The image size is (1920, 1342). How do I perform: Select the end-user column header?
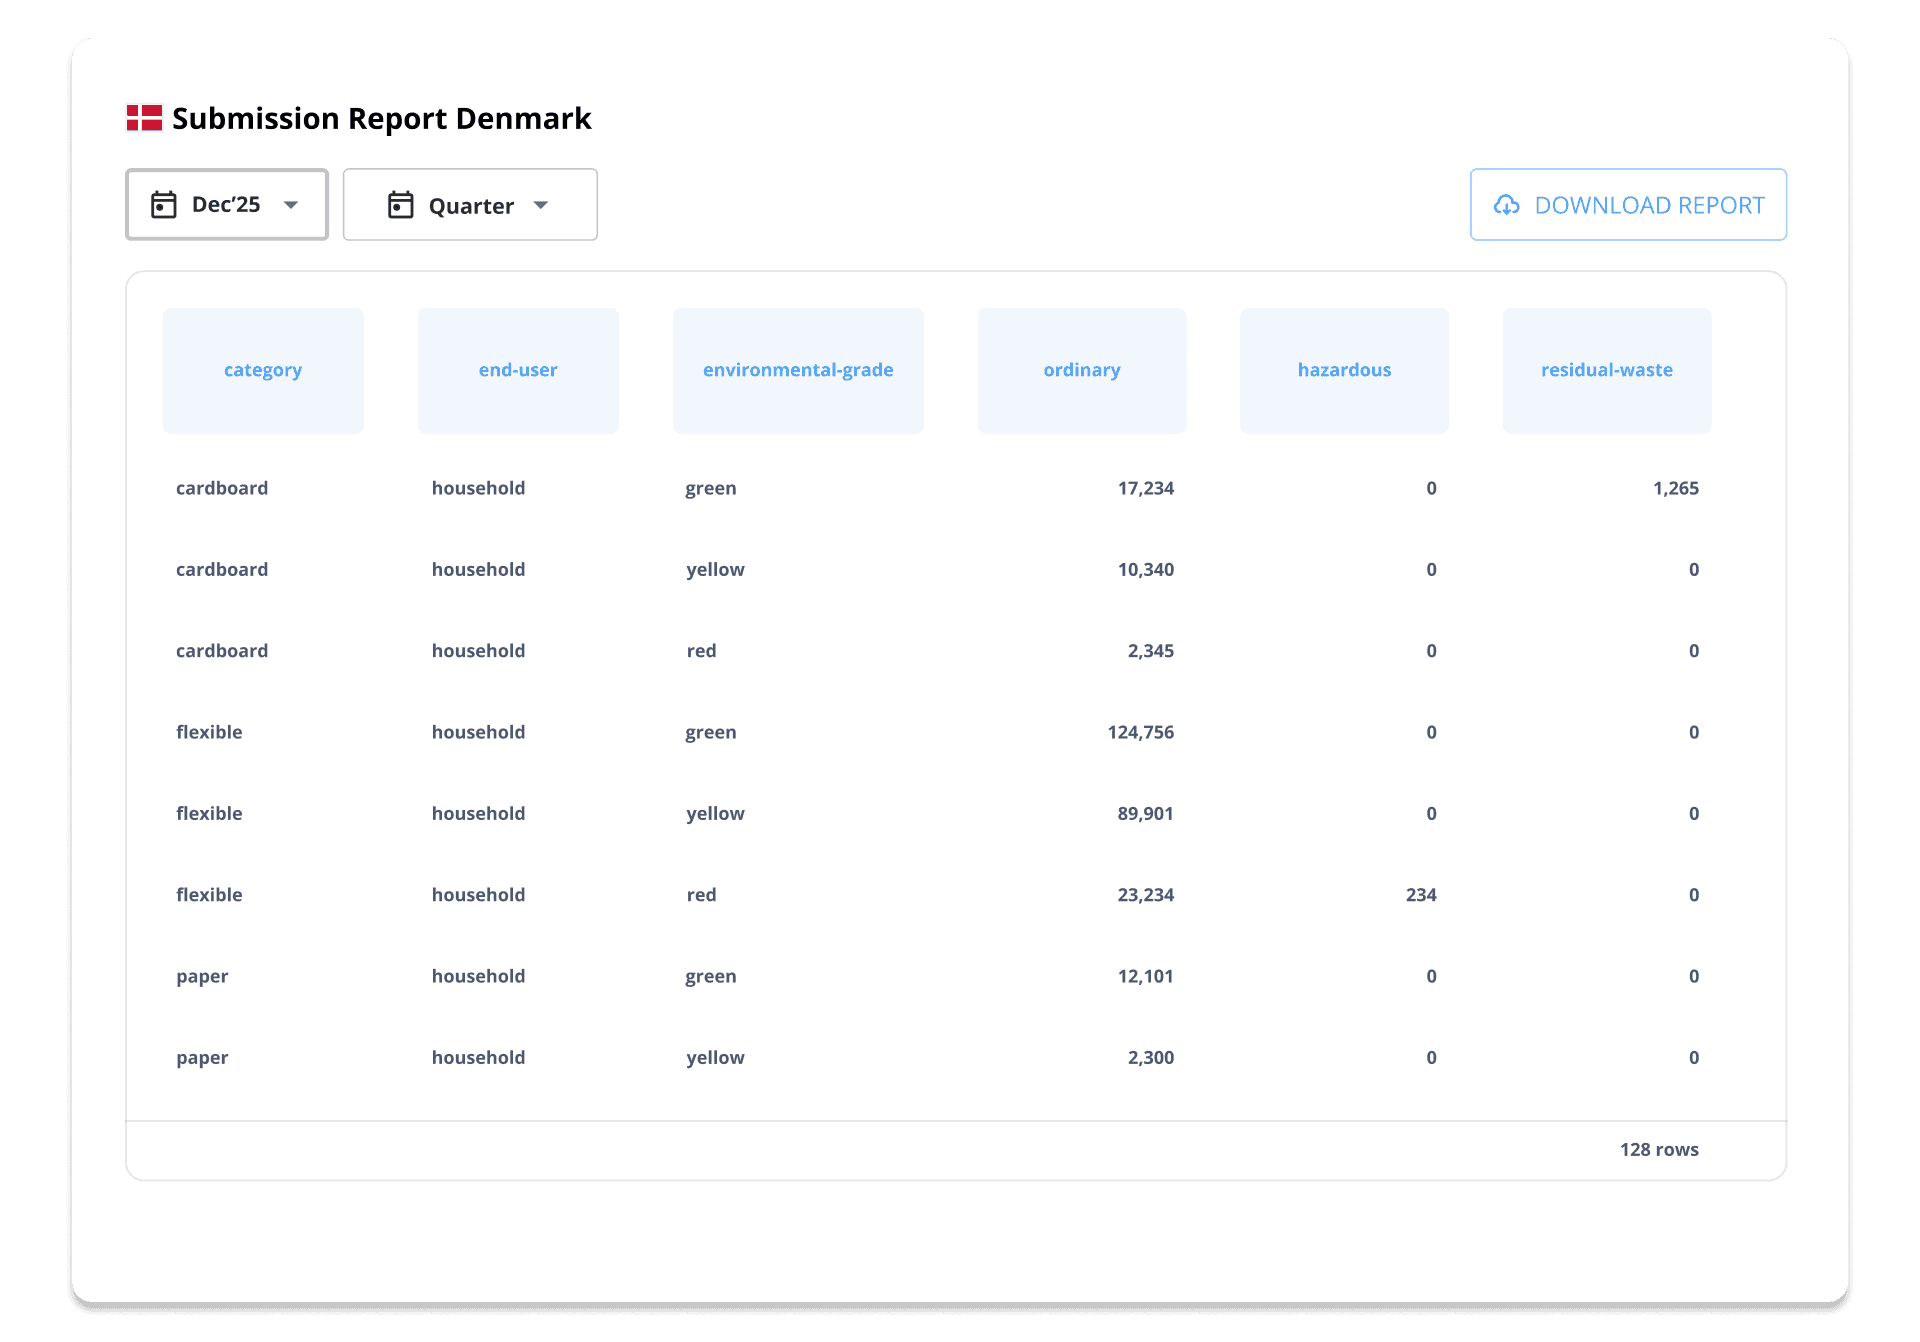[518, 370]
